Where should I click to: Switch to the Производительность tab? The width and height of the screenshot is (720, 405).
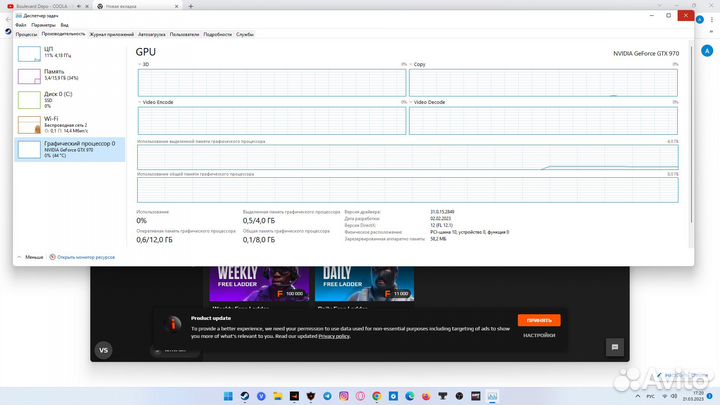pyautogui.click(x=63, y=34)
